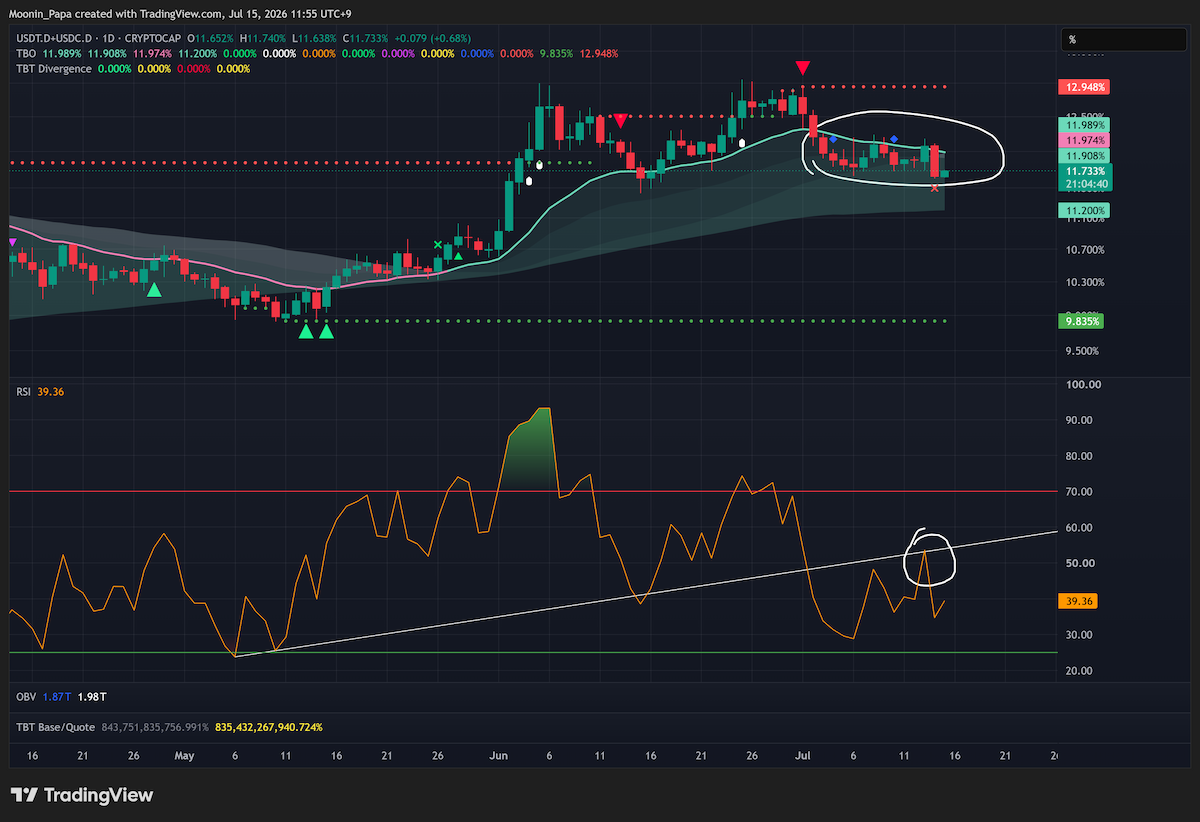Click the TBO indicator label
Image resolution: width=1200 pixels, height=822 pixels.
coord(25,53)
